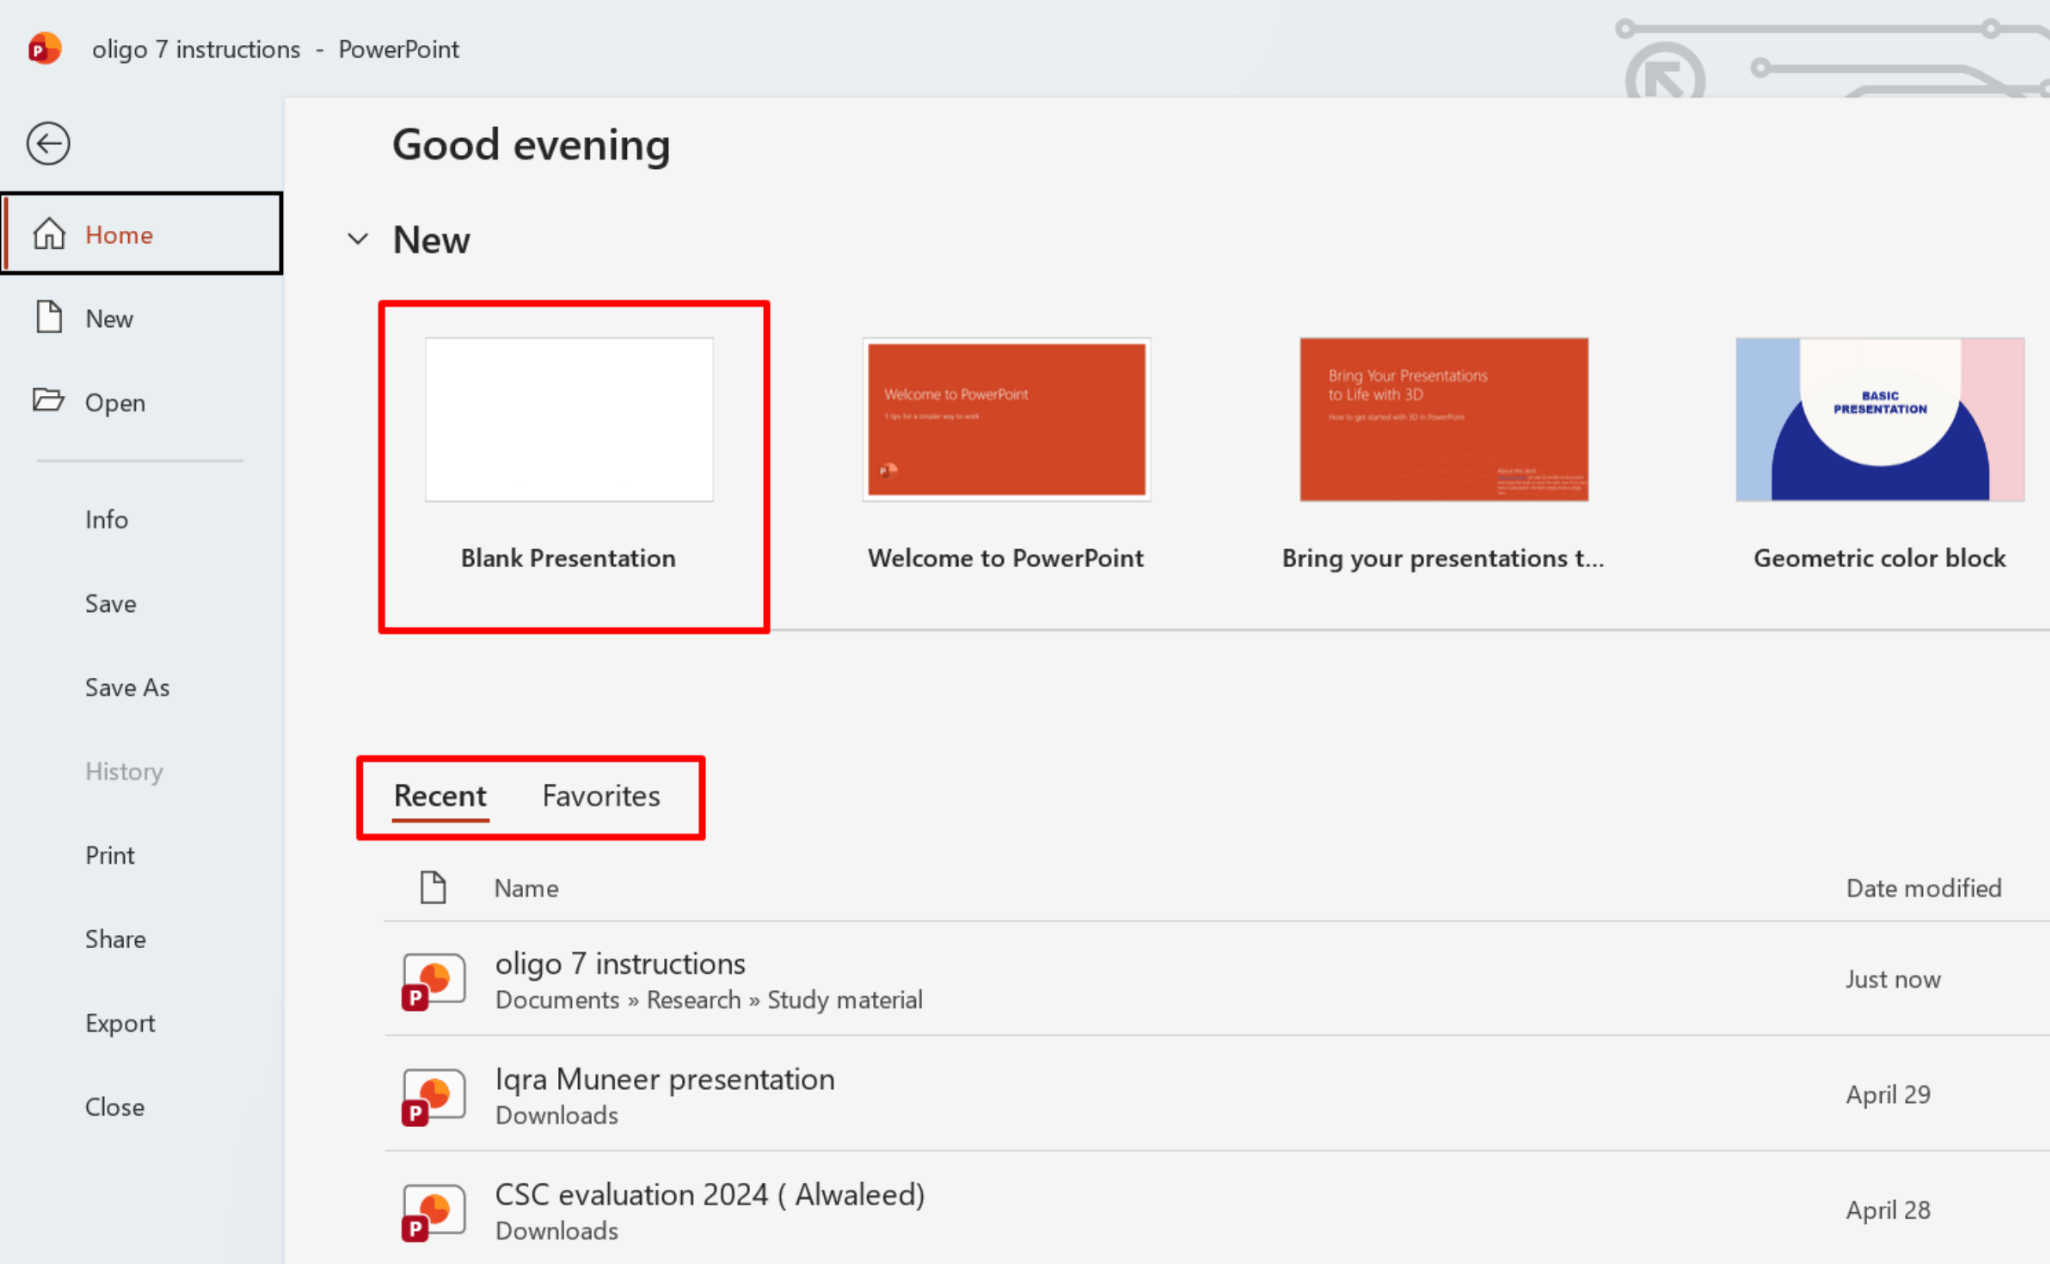Open the Print page
The height and width of the screenshot is (1264, 2050).
110,855
